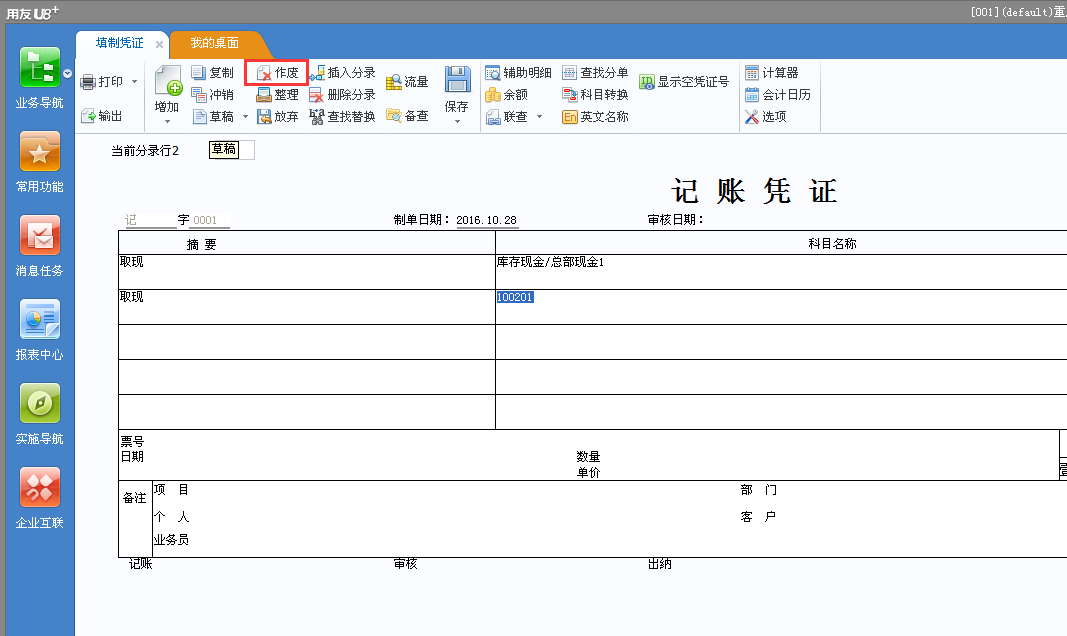Screen dimensions: 1067x636
Task: Expand the 打印 print dropdown arrow
Action: pos(132,81)
